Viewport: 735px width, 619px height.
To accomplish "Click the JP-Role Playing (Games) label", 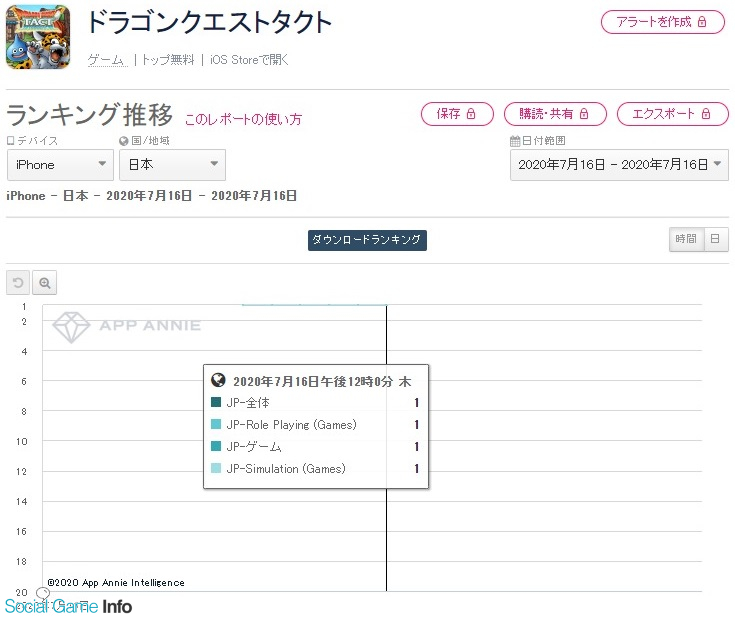I will (x=292, y=425).
